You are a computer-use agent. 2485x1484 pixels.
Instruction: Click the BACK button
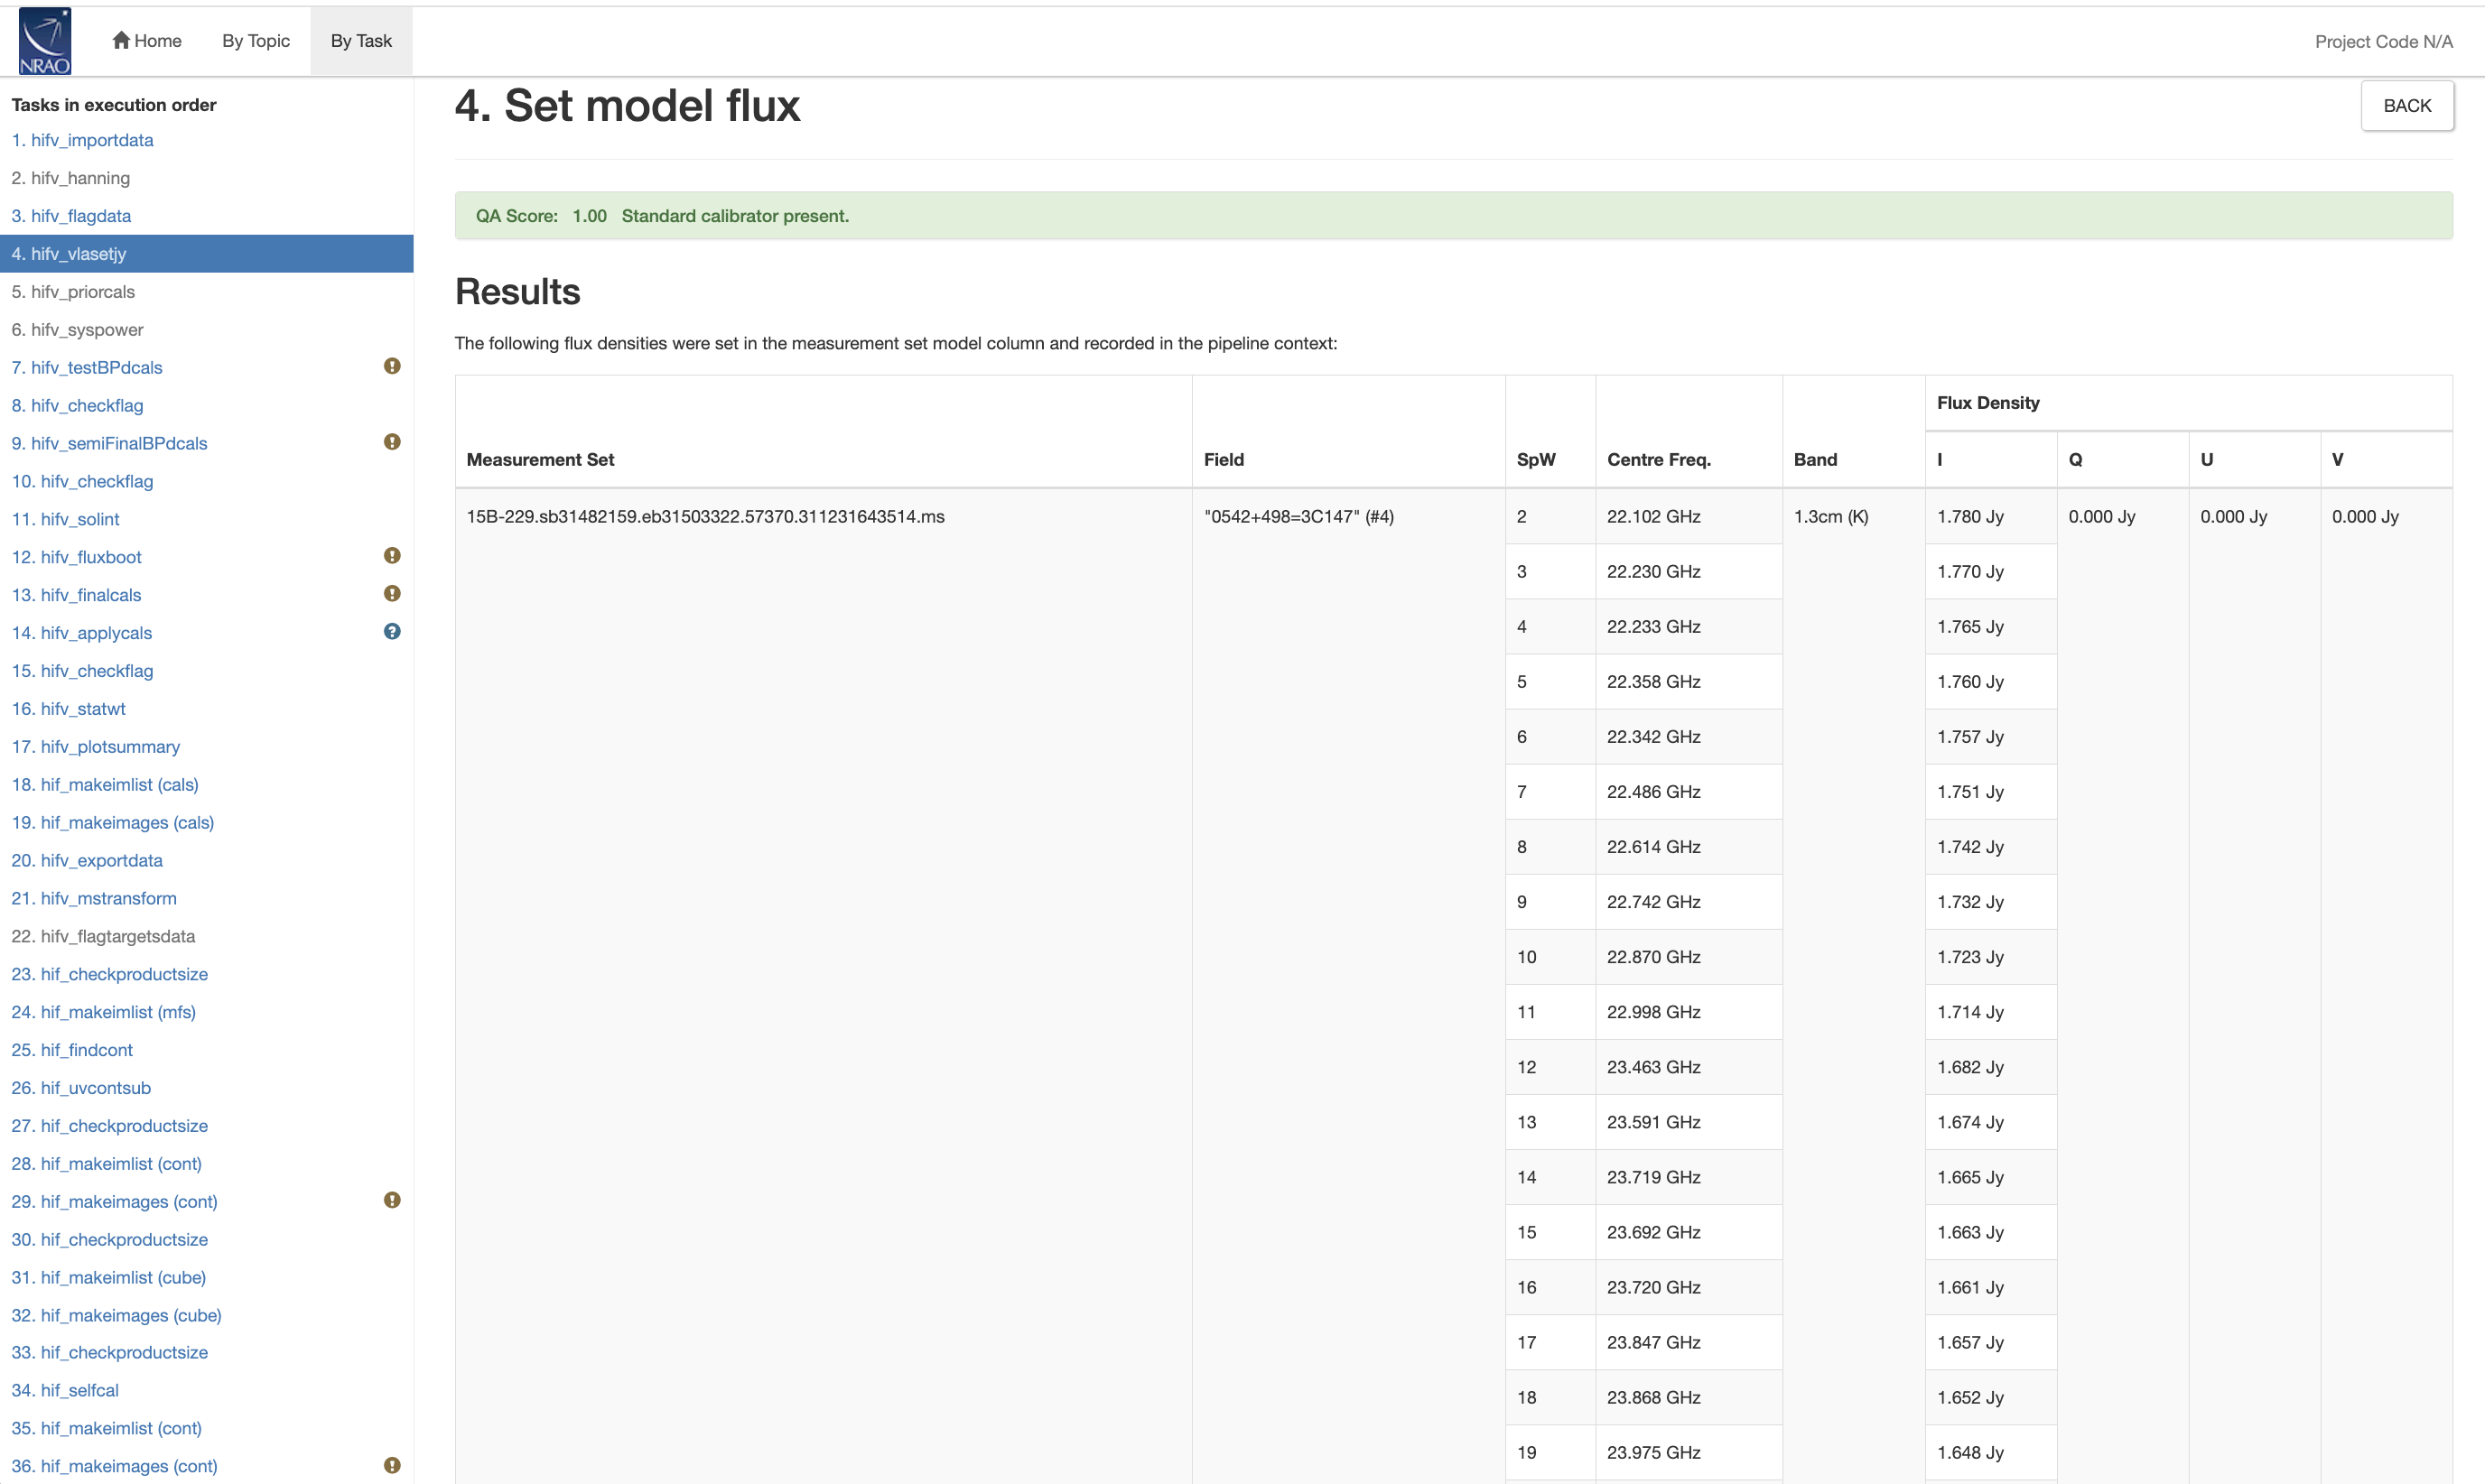coord(2407,106)
